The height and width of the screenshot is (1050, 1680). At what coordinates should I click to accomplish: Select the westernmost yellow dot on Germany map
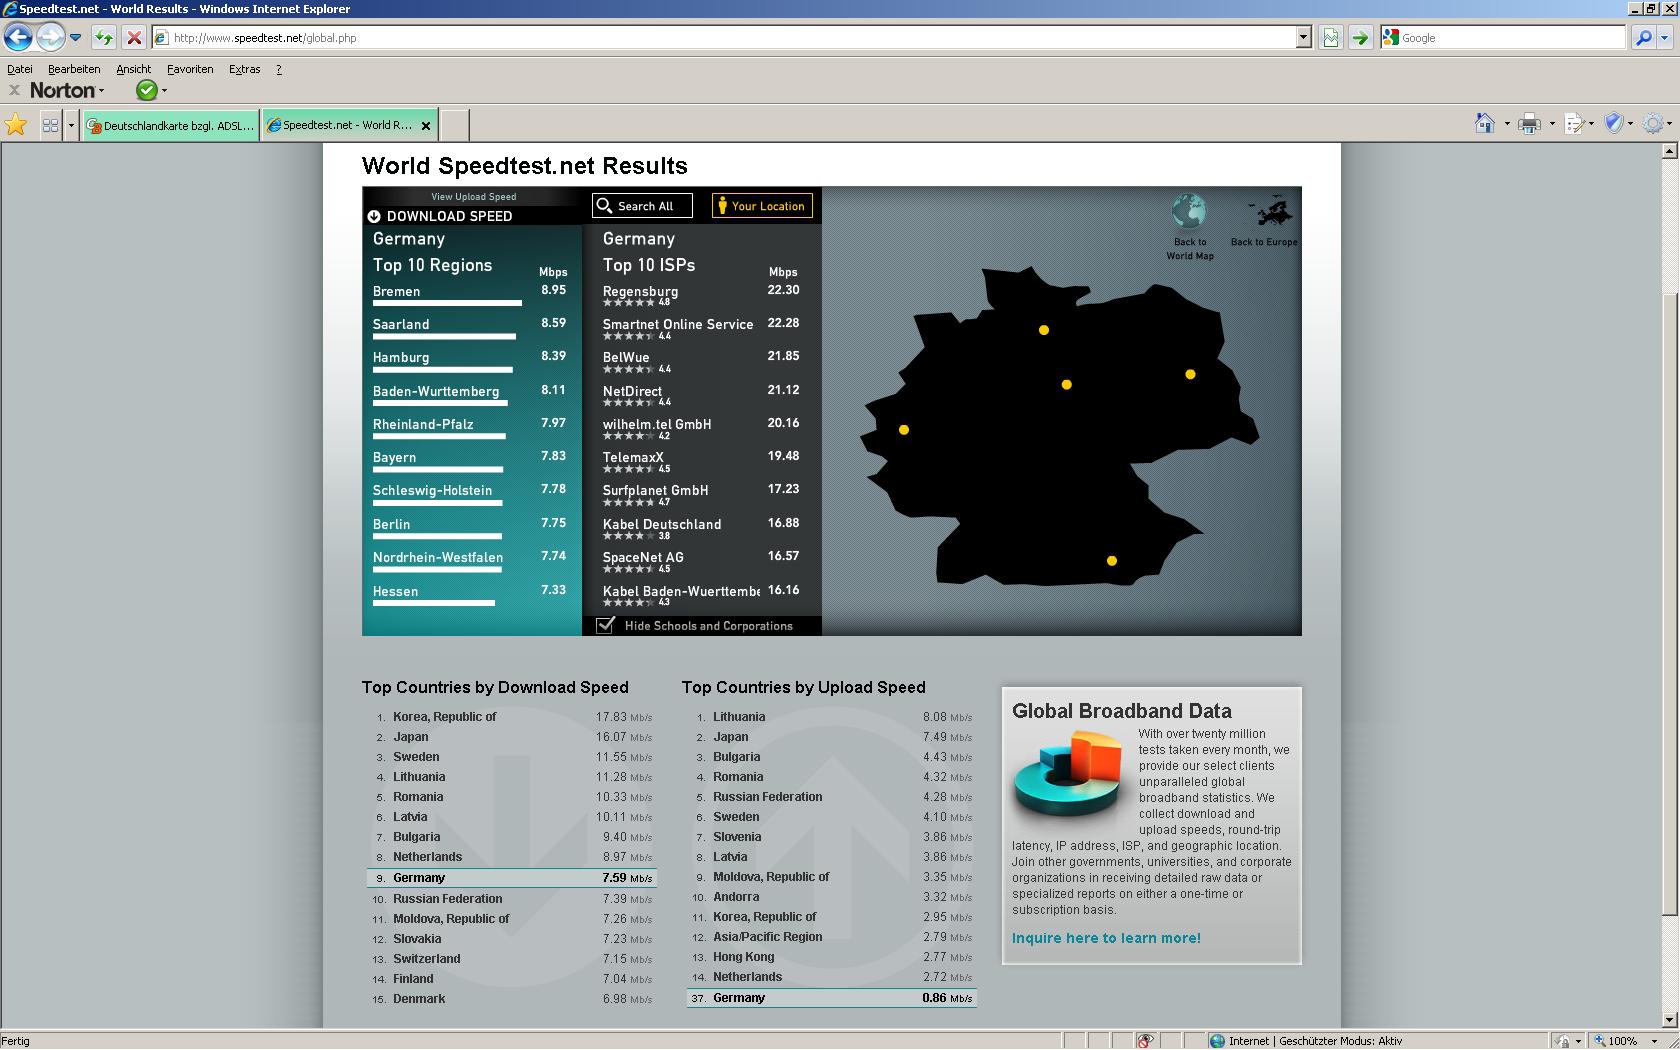904,430
